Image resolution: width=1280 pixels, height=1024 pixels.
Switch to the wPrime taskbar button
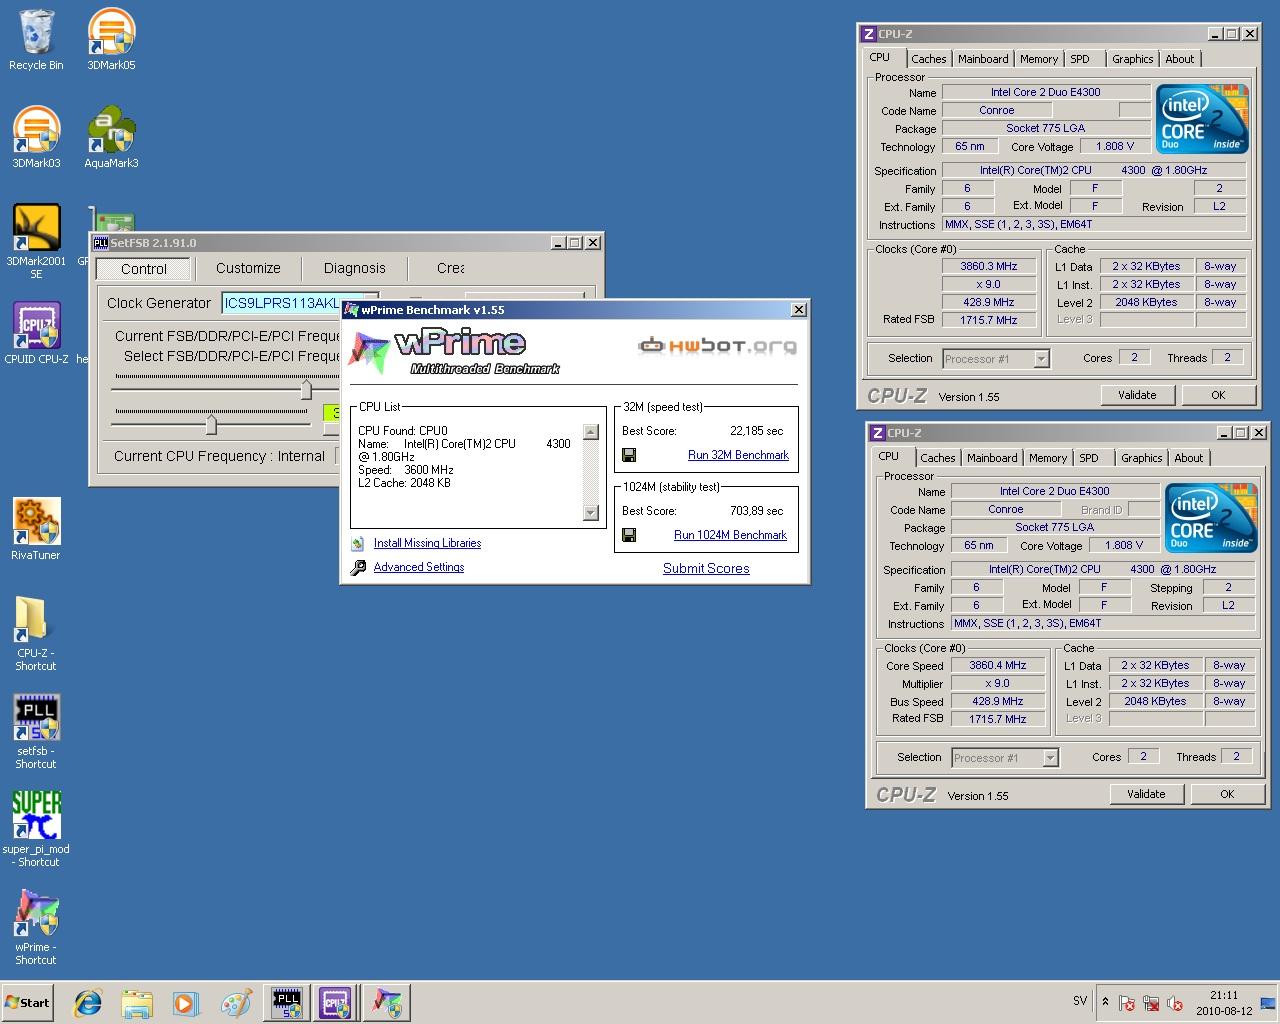click(386, 1002)
